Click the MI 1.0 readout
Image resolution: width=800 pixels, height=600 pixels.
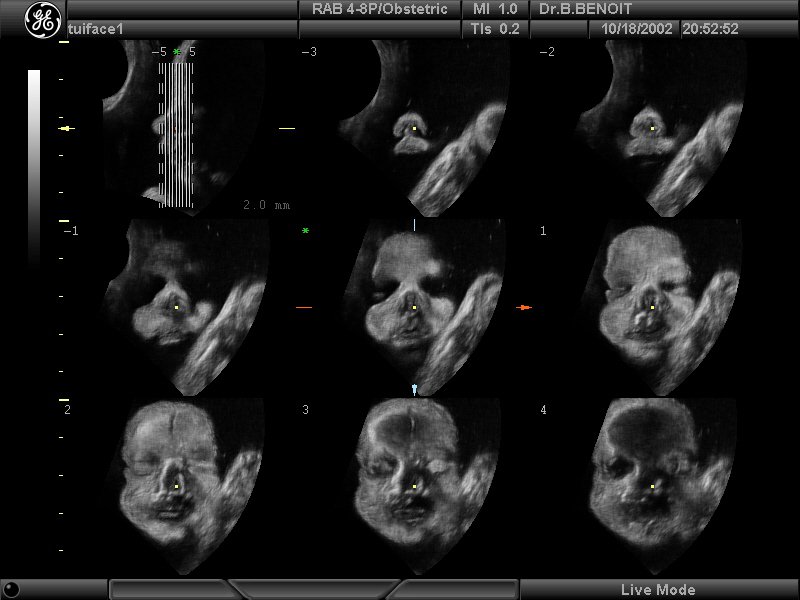[495, 9]
